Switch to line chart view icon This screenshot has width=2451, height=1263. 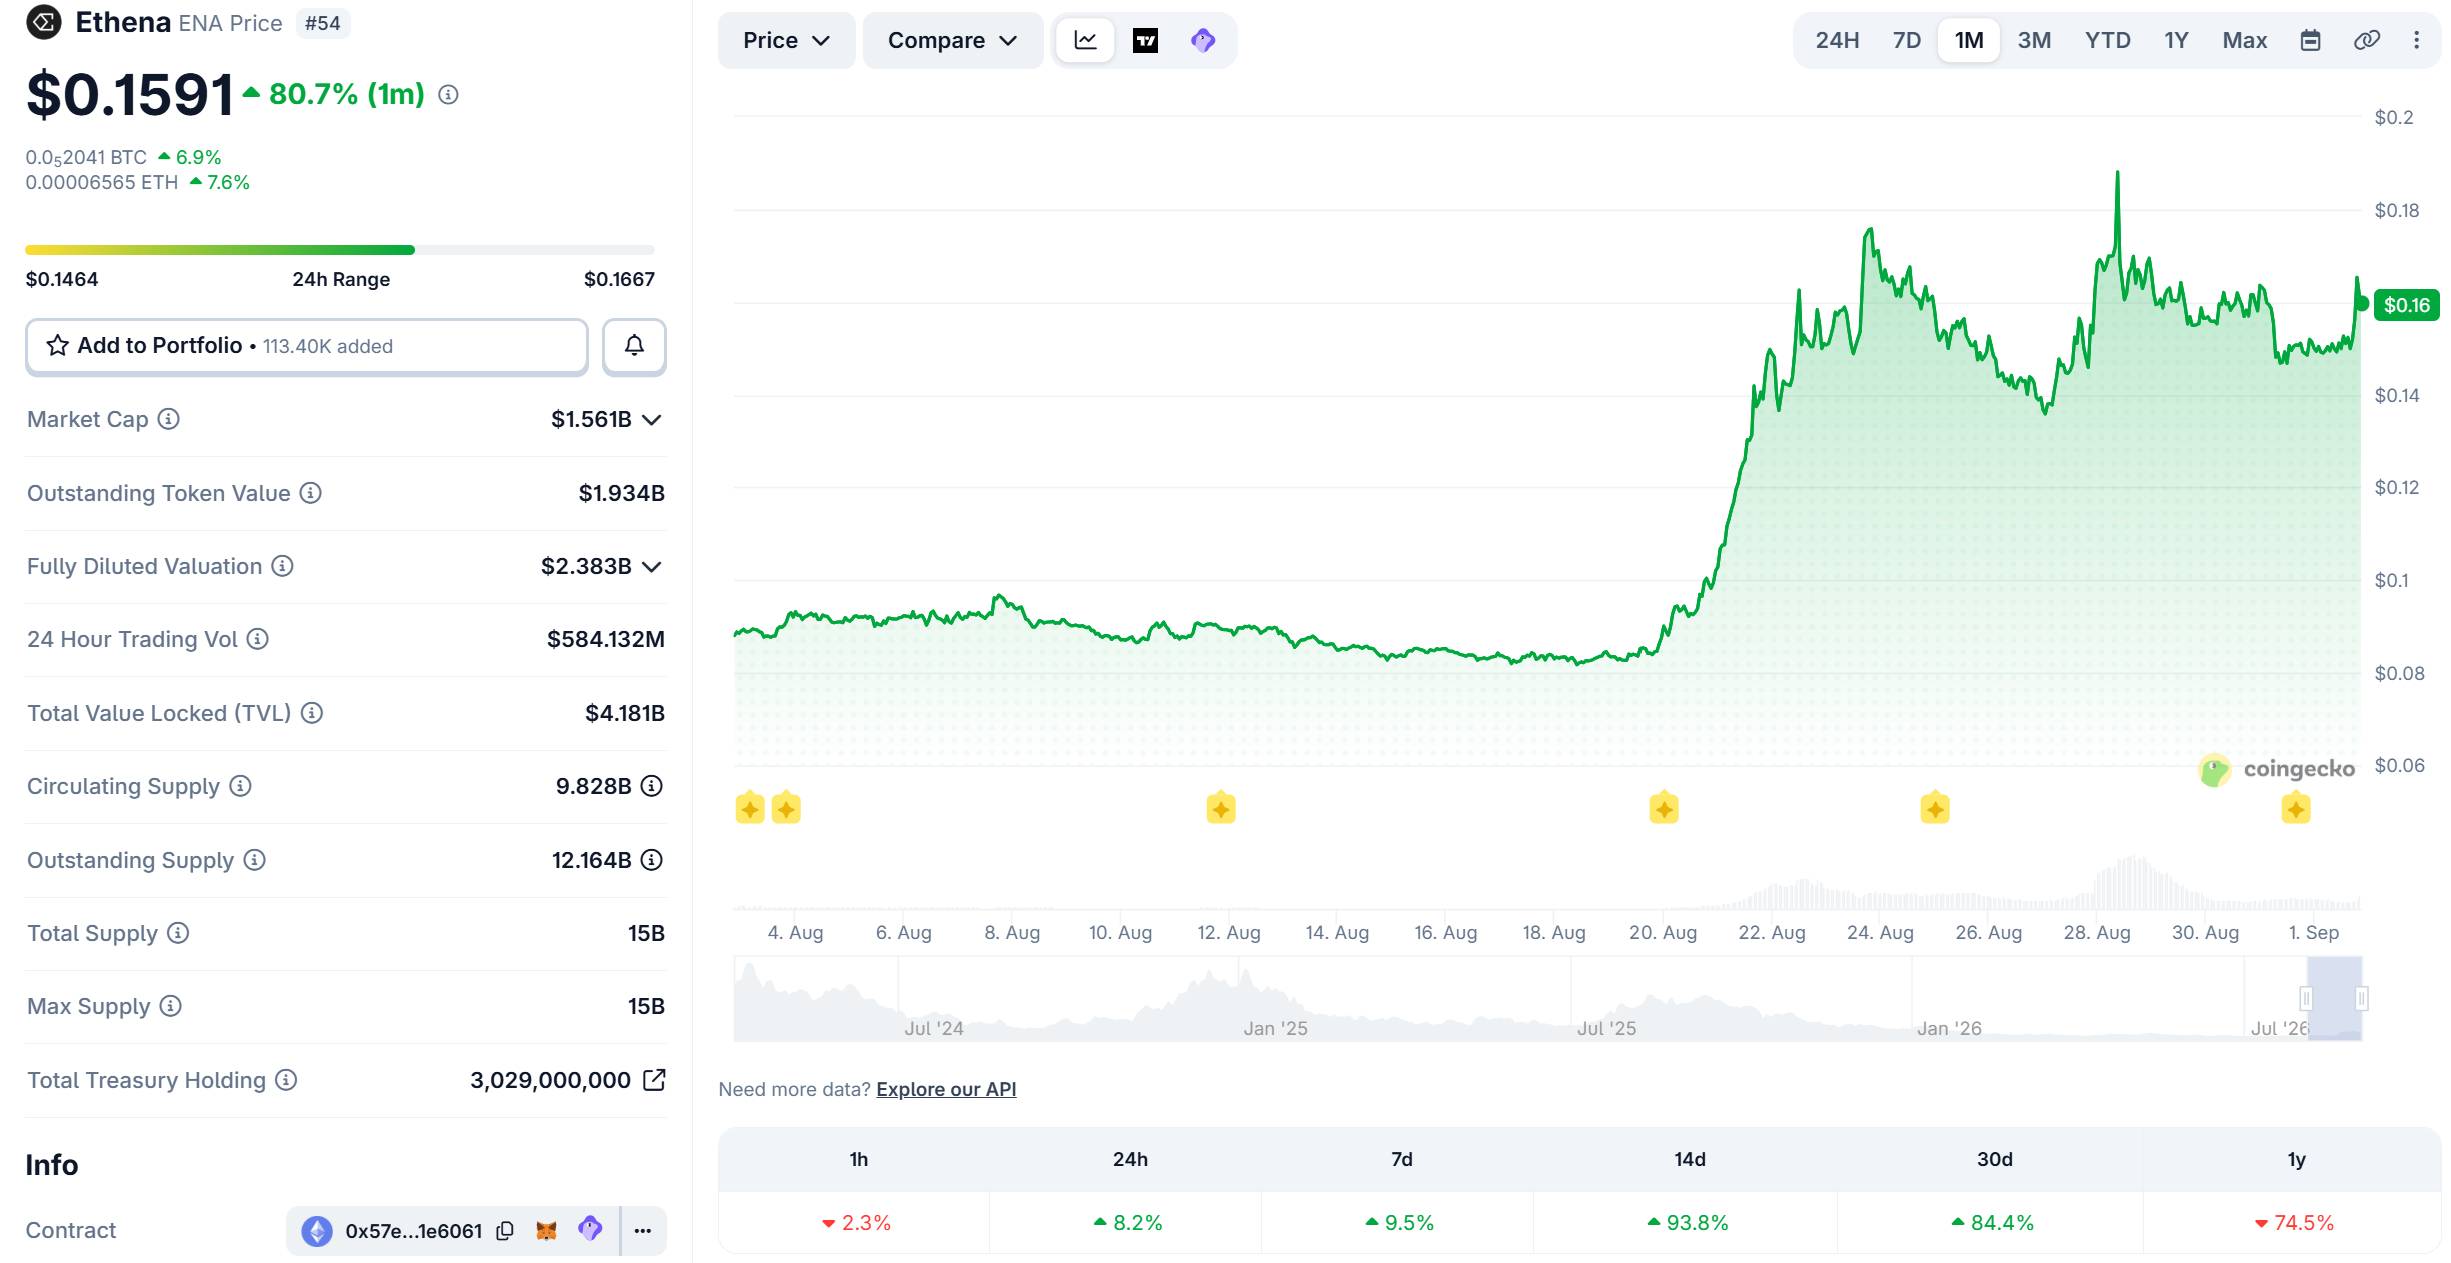click(x=1086, y=41)
